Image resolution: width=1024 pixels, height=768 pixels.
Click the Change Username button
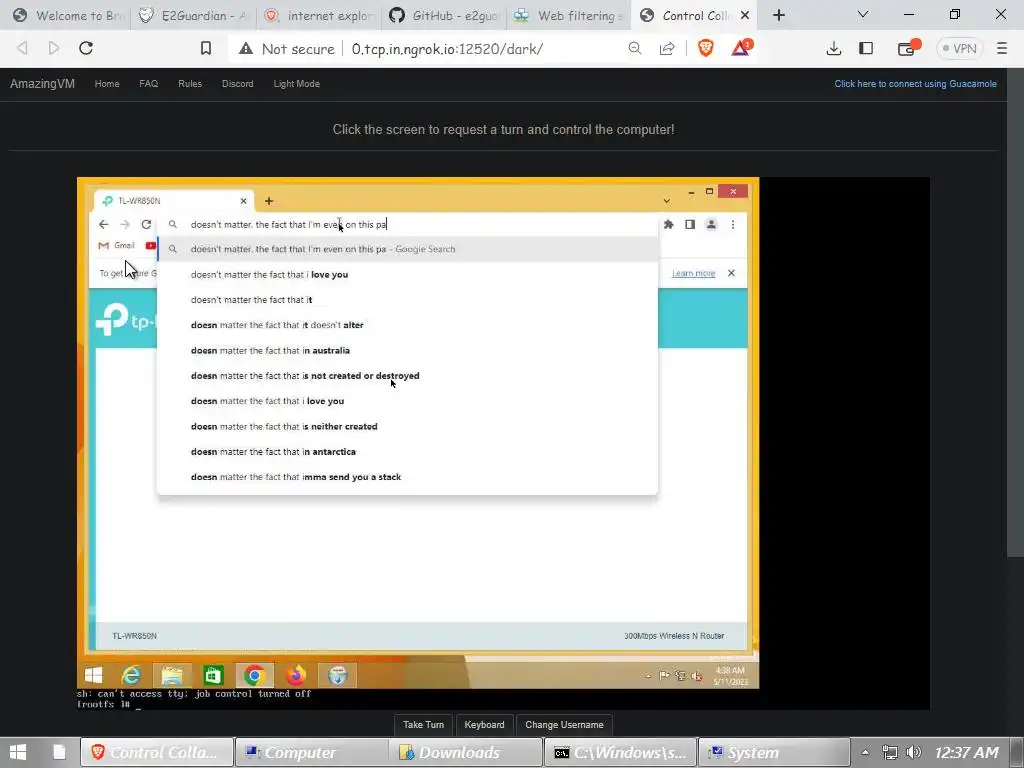click(x=564, y=724)
